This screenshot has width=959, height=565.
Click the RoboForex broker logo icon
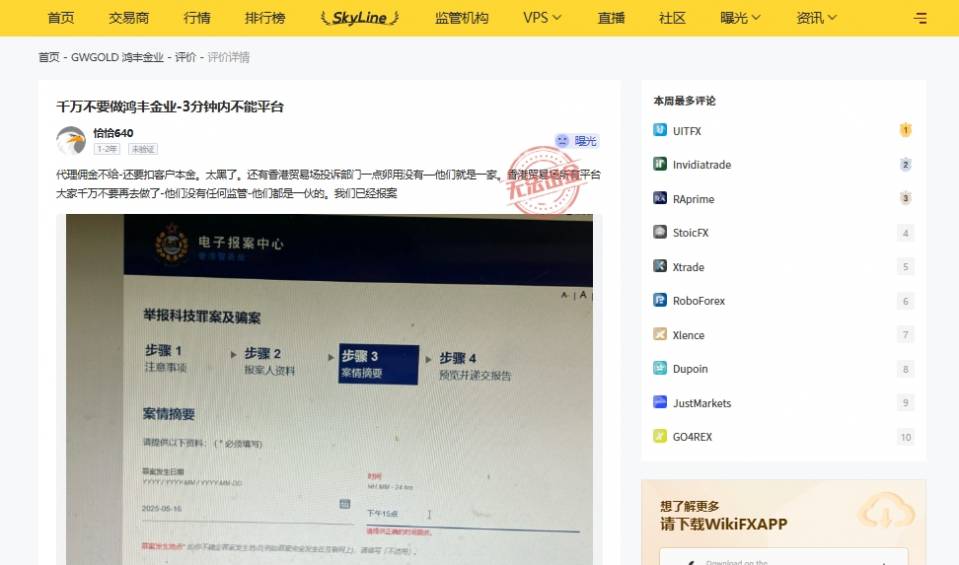pyautogui.click(x=660, y=300)
